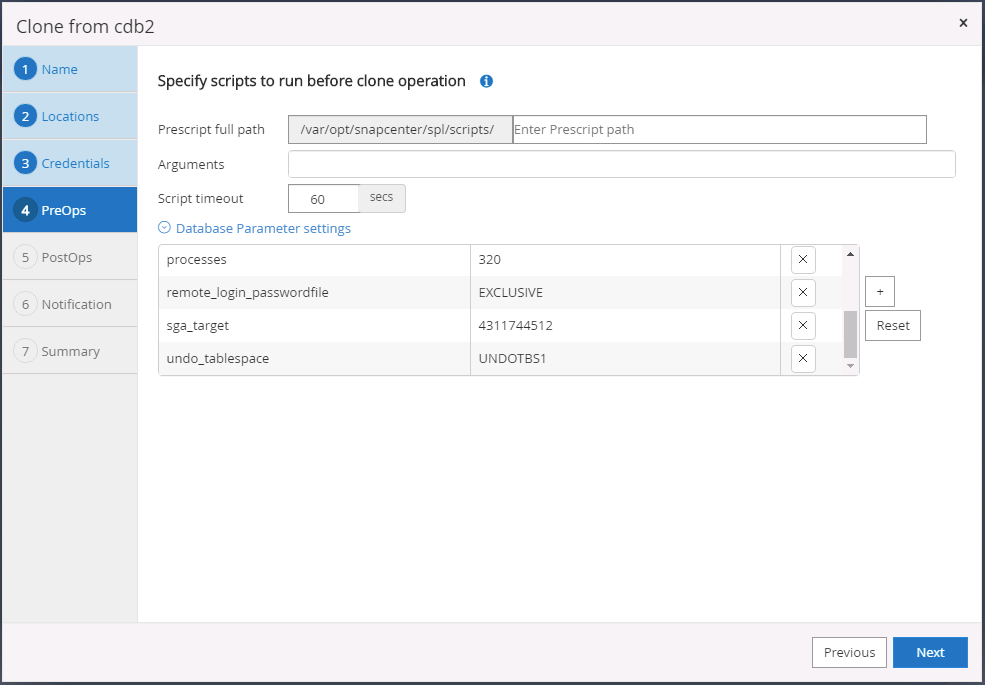Click the Script timeout value field

pos(323,199)
